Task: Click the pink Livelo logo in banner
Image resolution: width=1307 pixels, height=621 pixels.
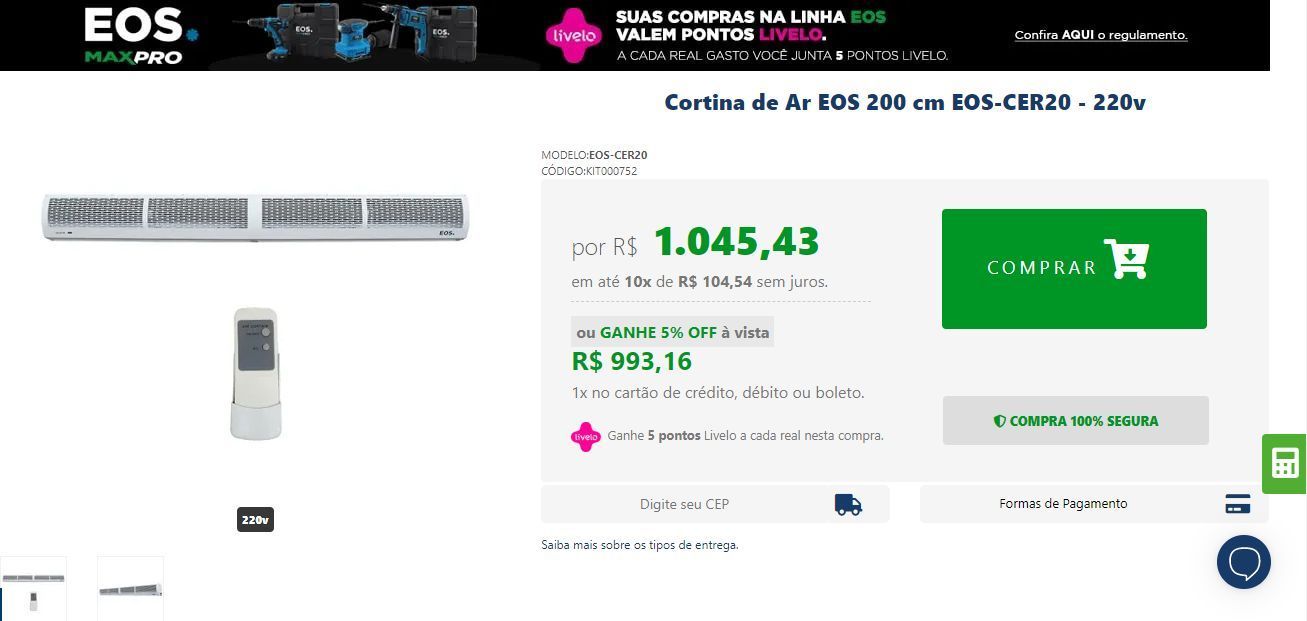Action: pos(574,36)
